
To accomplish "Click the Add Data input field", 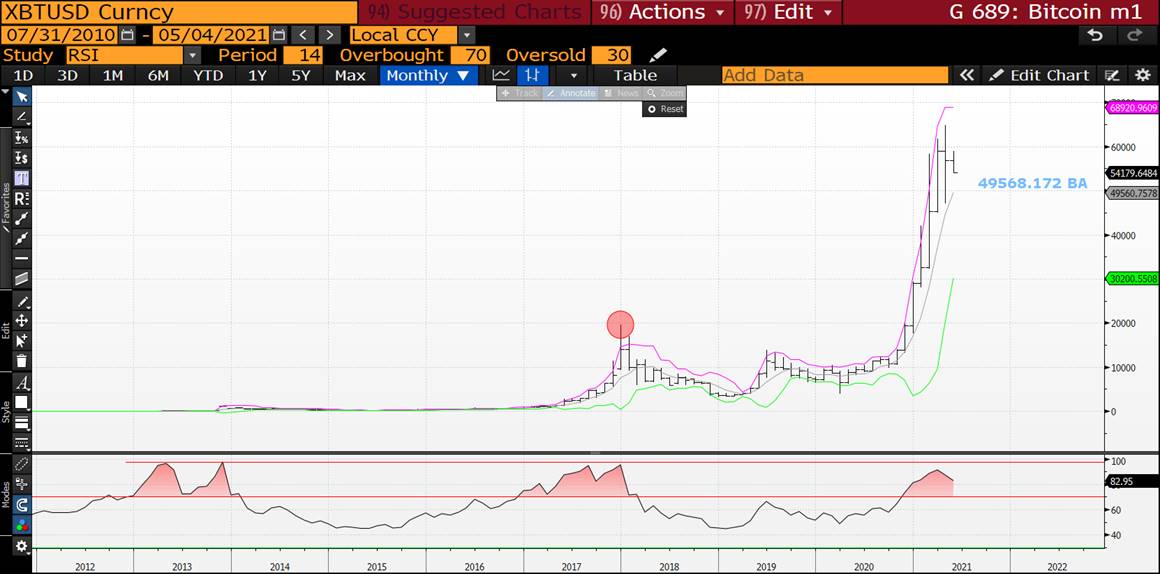I will [x=834, y=75].
